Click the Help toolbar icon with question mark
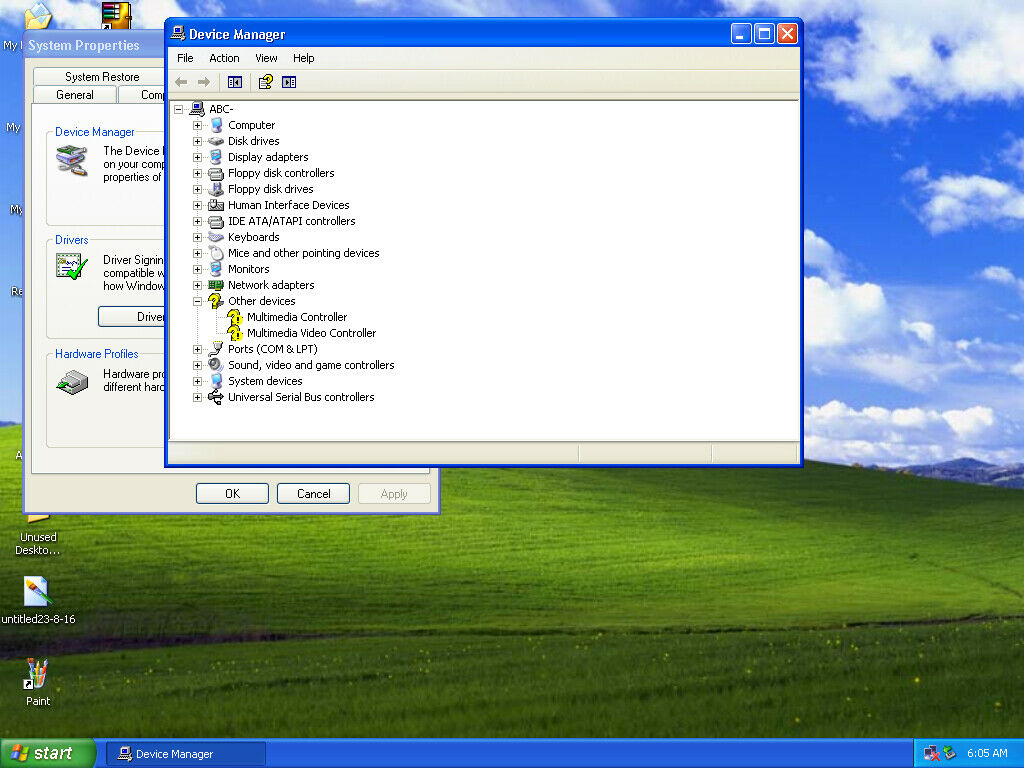 [265, 82]
